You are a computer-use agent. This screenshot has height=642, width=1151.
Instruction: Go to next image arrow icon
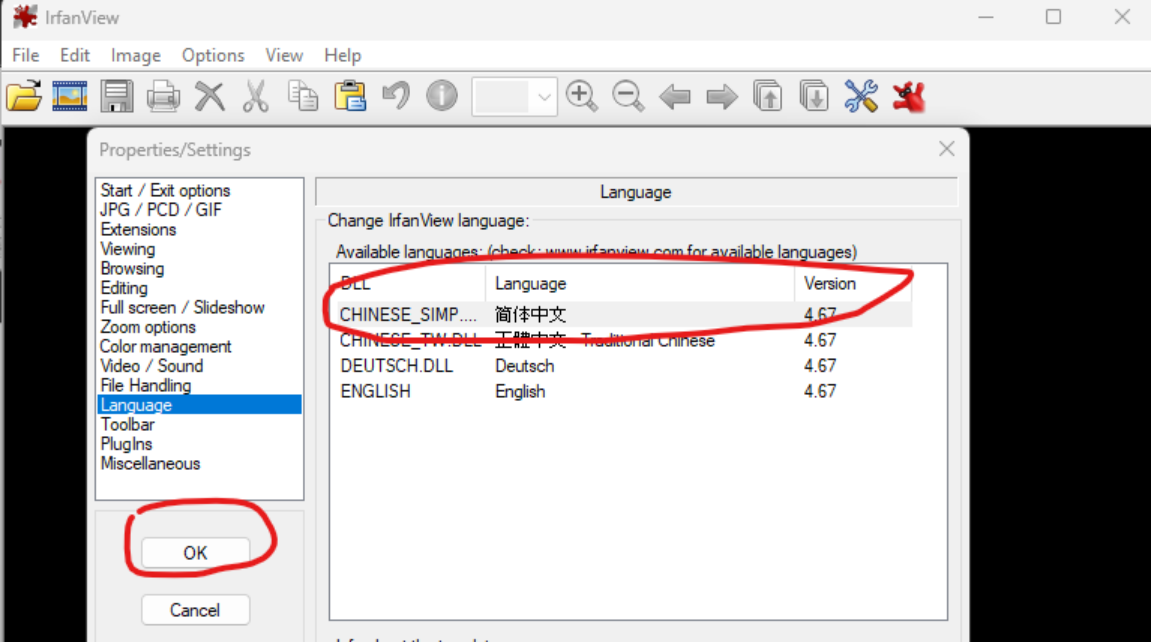click(722, 96)
